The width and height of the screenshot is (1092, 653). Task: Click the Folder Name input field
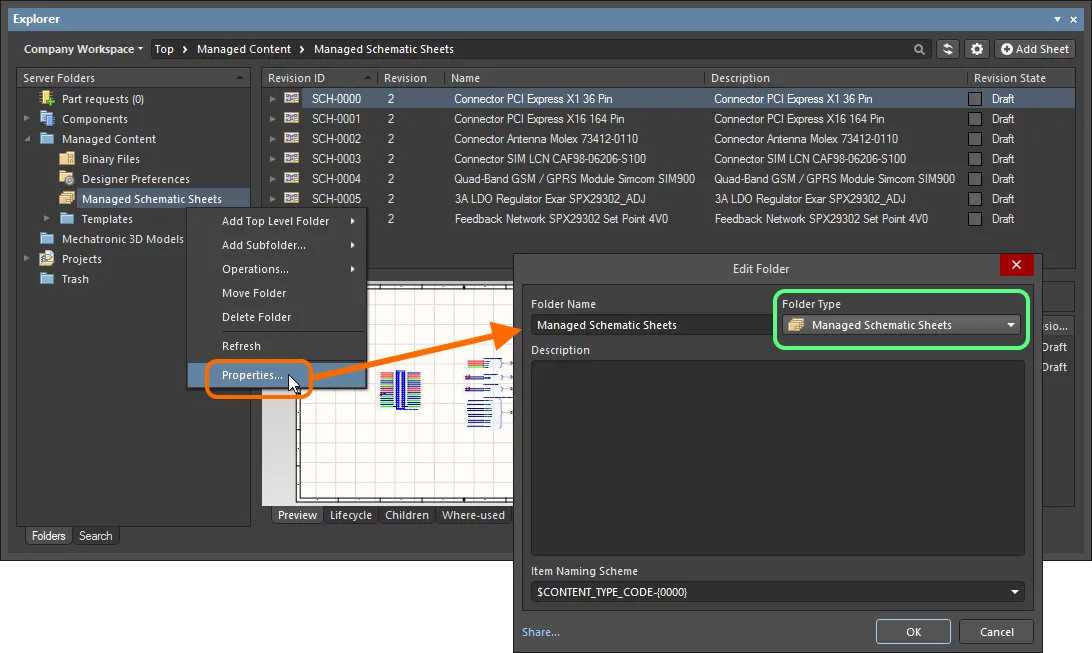point(650,325)
